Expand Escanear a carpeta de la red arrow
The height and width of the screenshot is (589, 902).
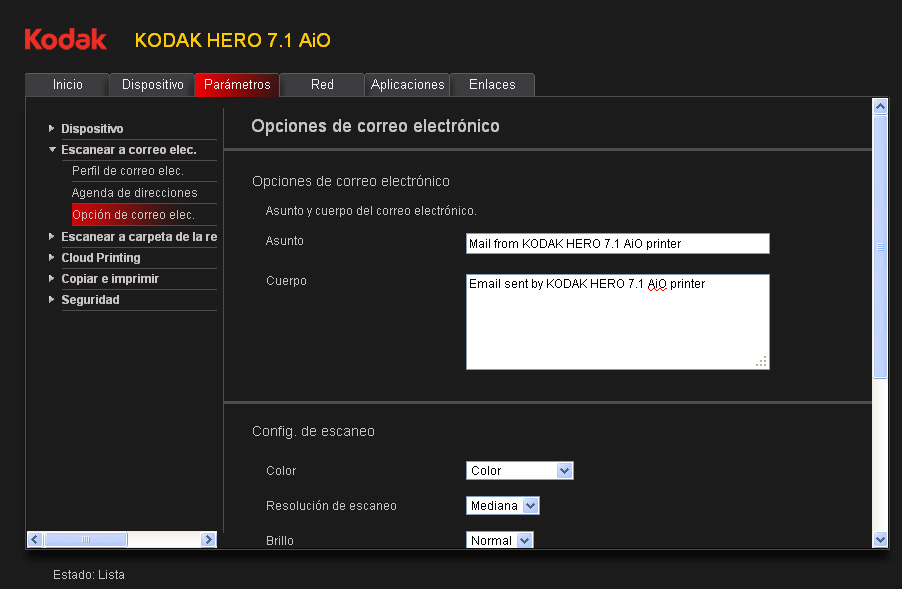[51, 236]
